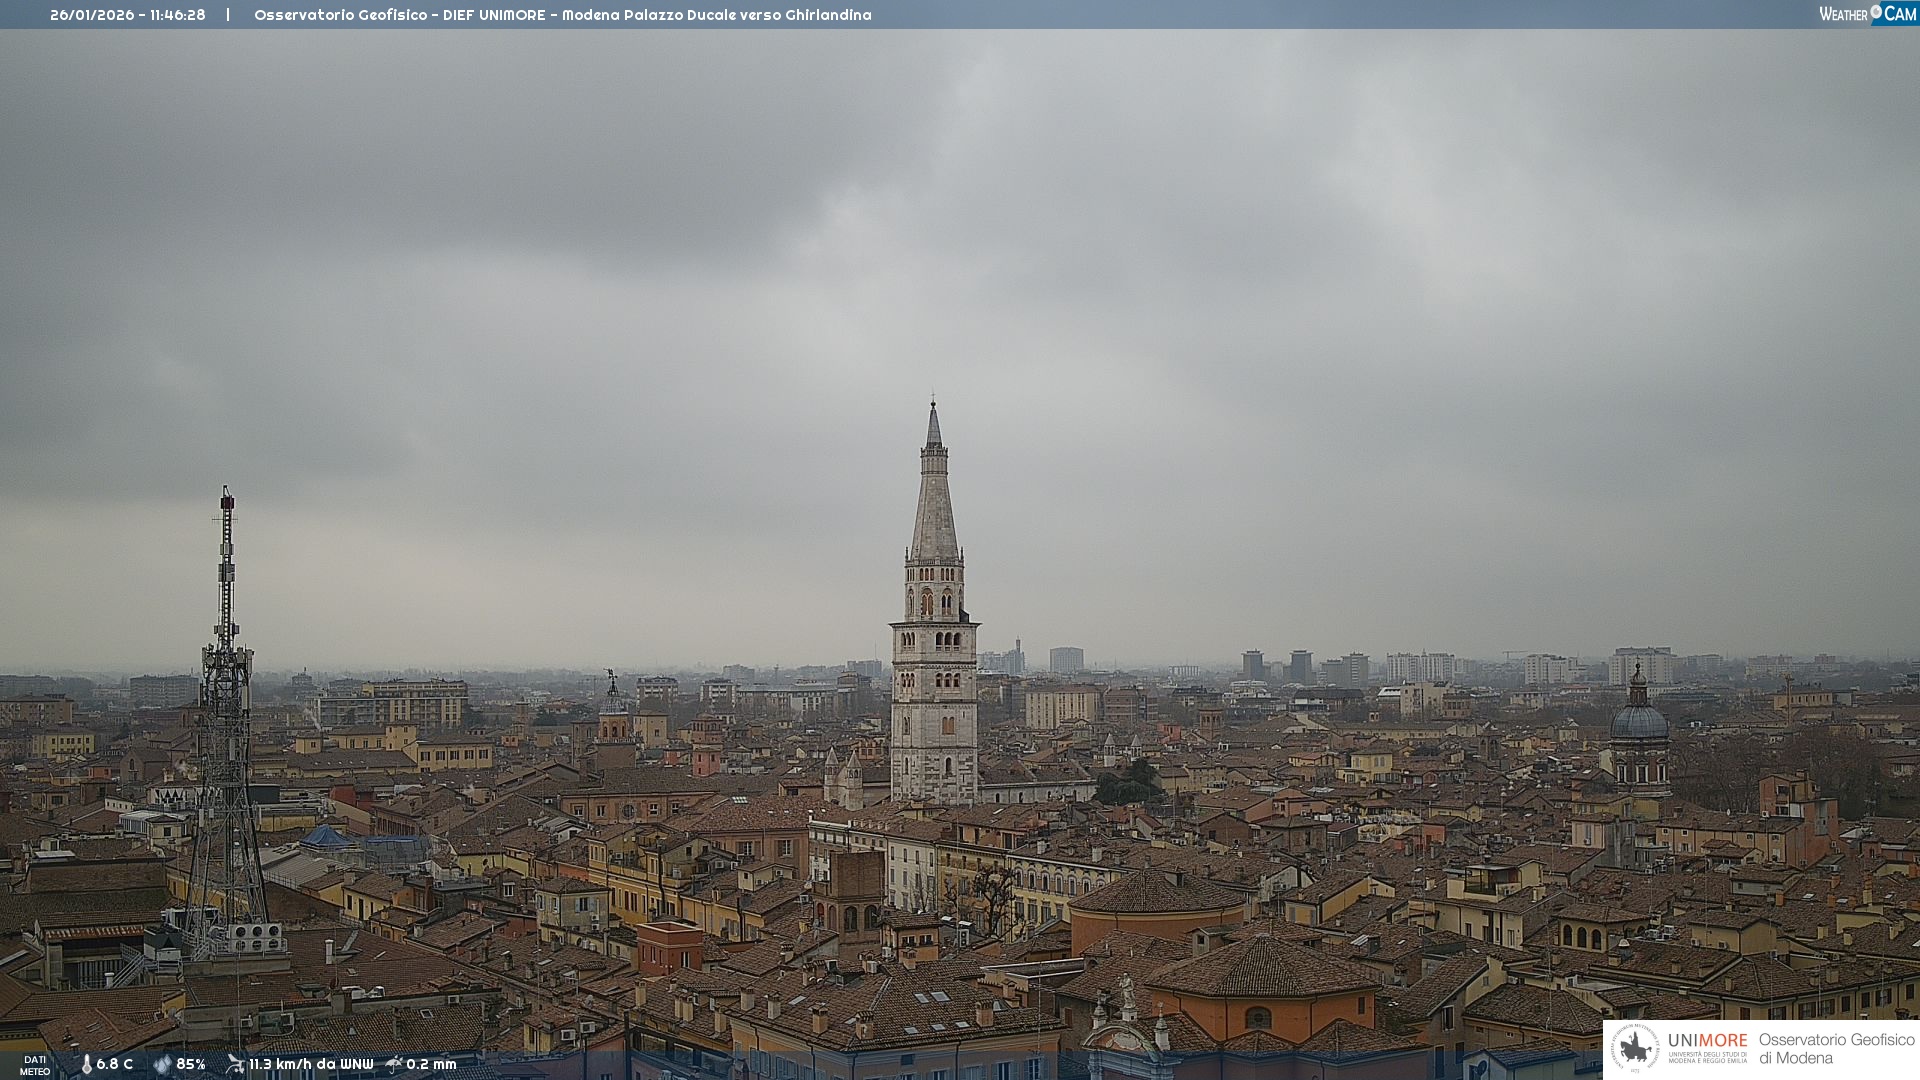Image resolution: width=1920 pixels, height=1080 pixels.
Task: Click the tall building left of the distant towers
Action: coord(1066,660)
